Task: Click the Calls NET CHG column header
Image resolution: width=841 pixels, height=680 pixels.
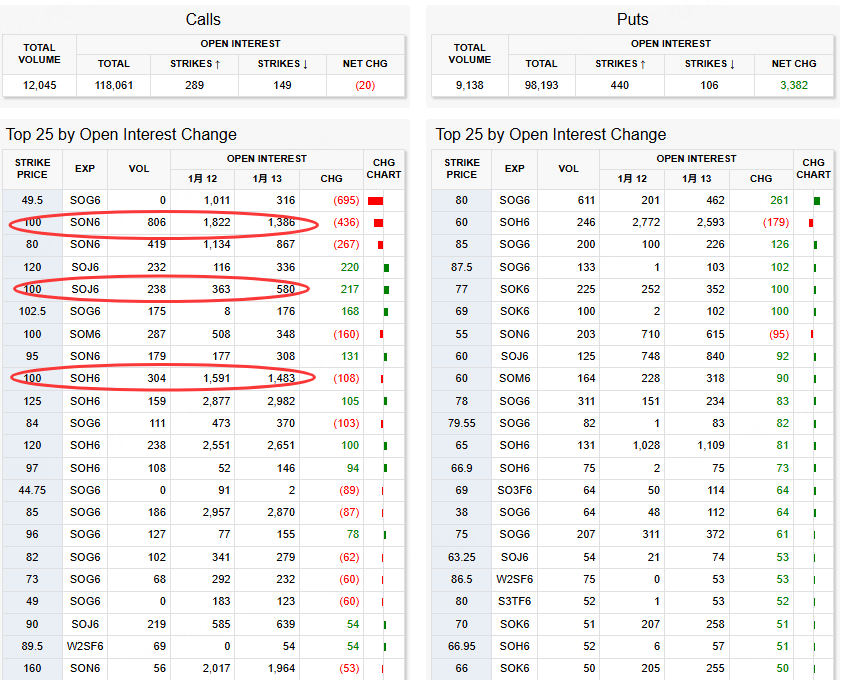Action: click(365, 64)
